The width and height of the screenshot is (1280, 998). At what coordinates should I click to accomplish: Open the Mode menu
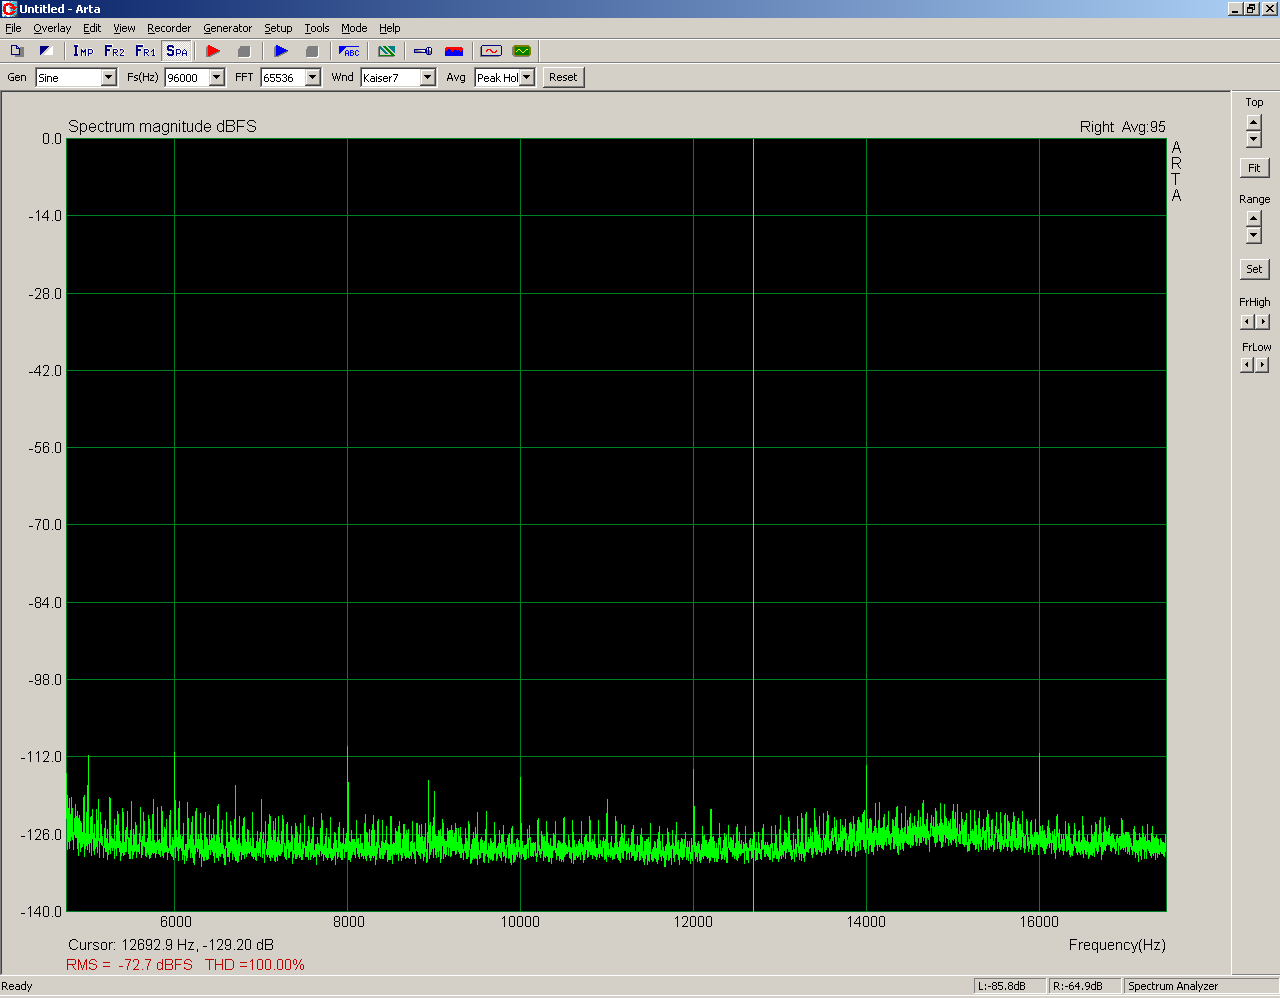tap(354, 28)
